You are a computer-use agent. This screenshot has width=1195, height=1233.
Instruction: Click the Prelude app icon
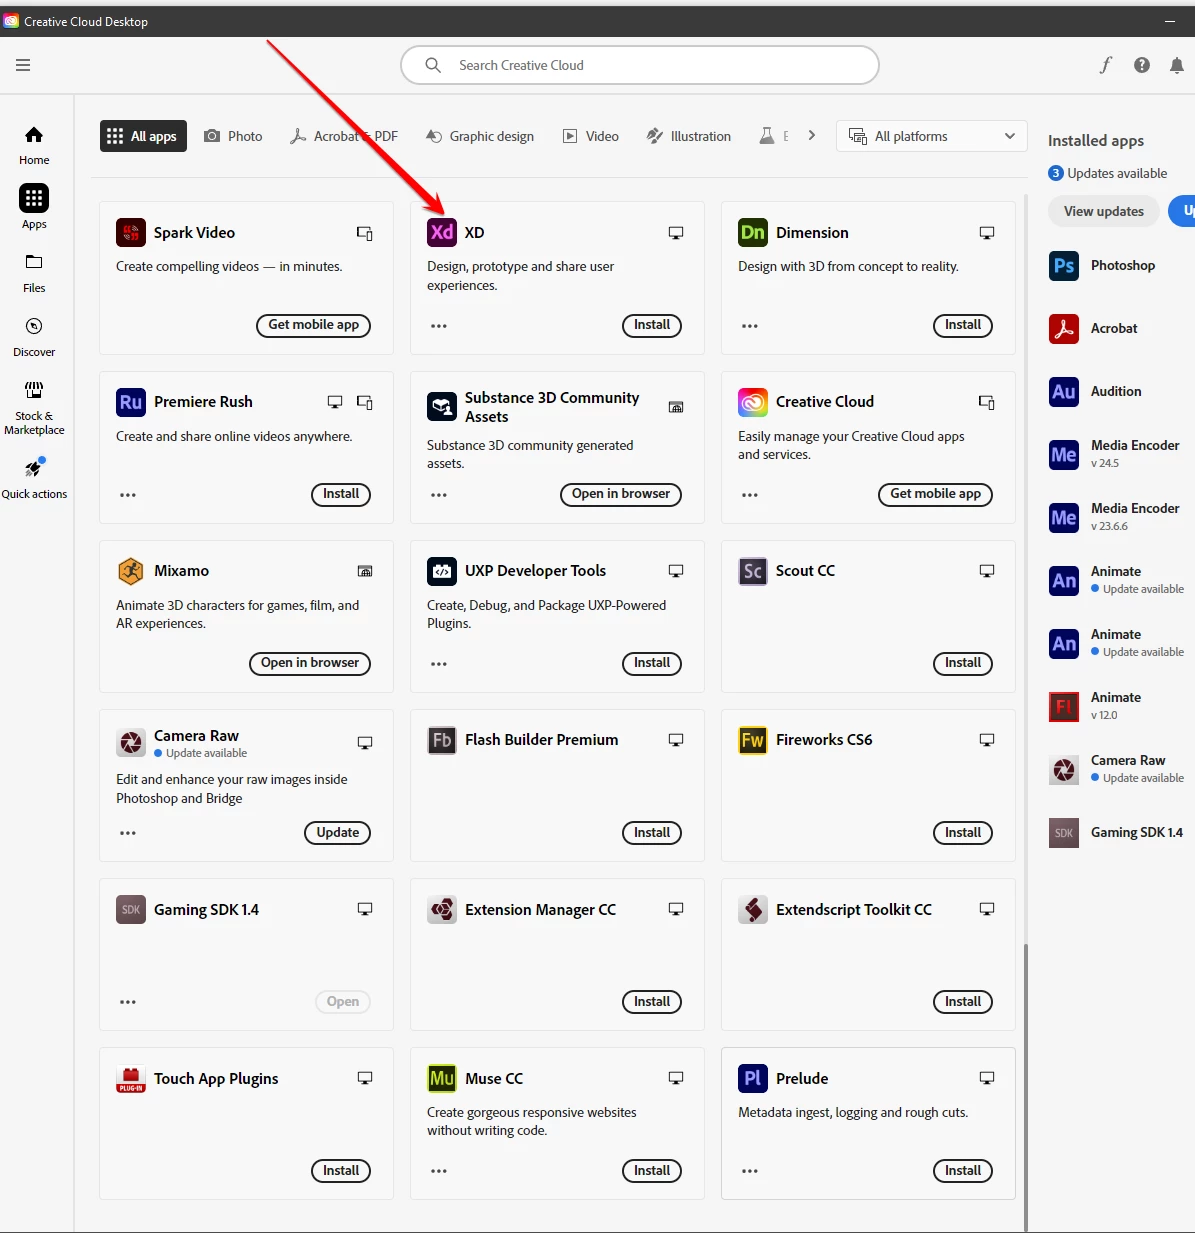point(753,1079)
